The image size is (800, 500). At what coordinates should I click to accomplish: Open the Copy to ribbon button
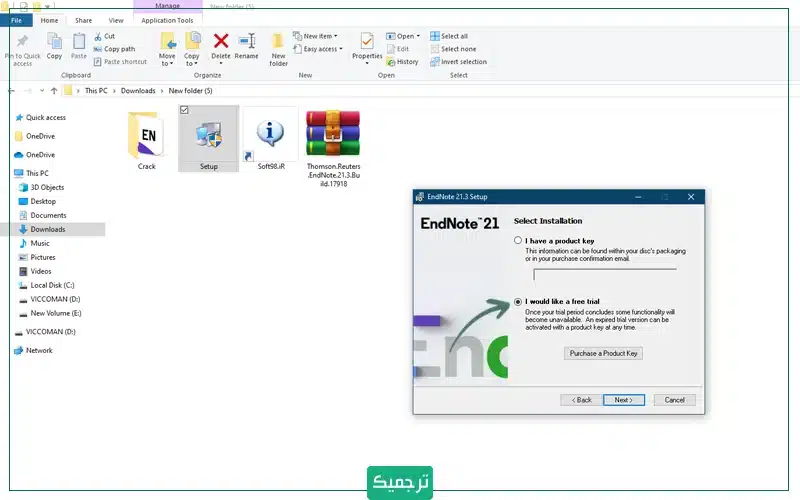(192, 49)
